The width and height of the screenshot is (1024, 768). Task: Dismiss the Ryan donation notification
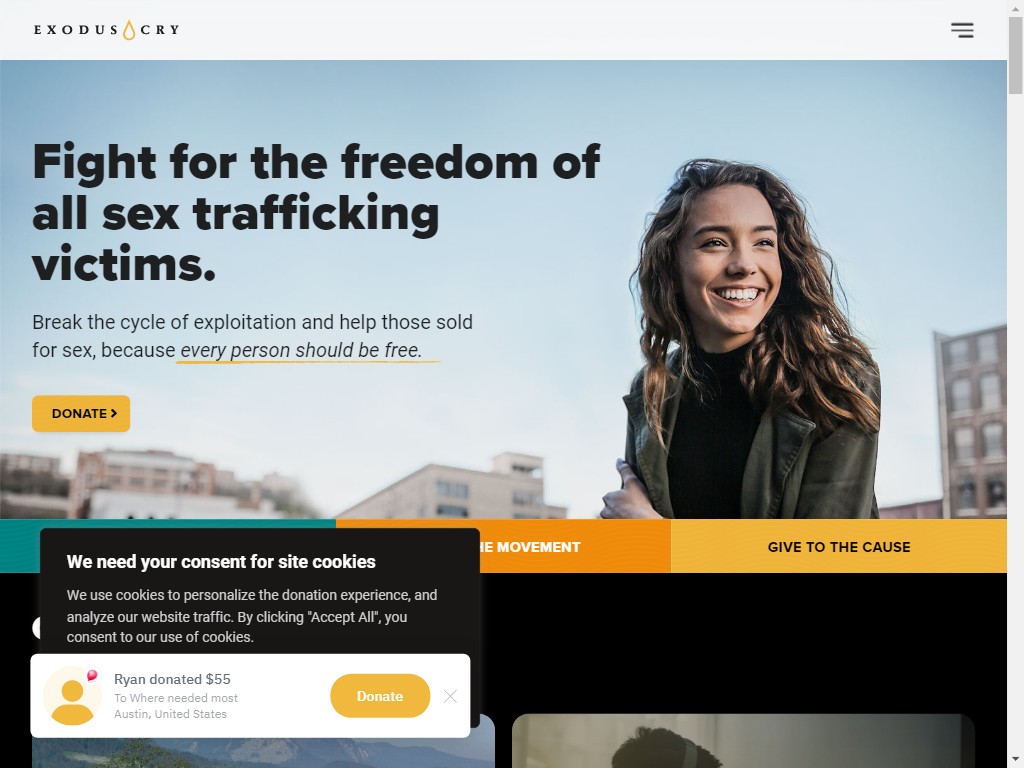click(450, 696)
